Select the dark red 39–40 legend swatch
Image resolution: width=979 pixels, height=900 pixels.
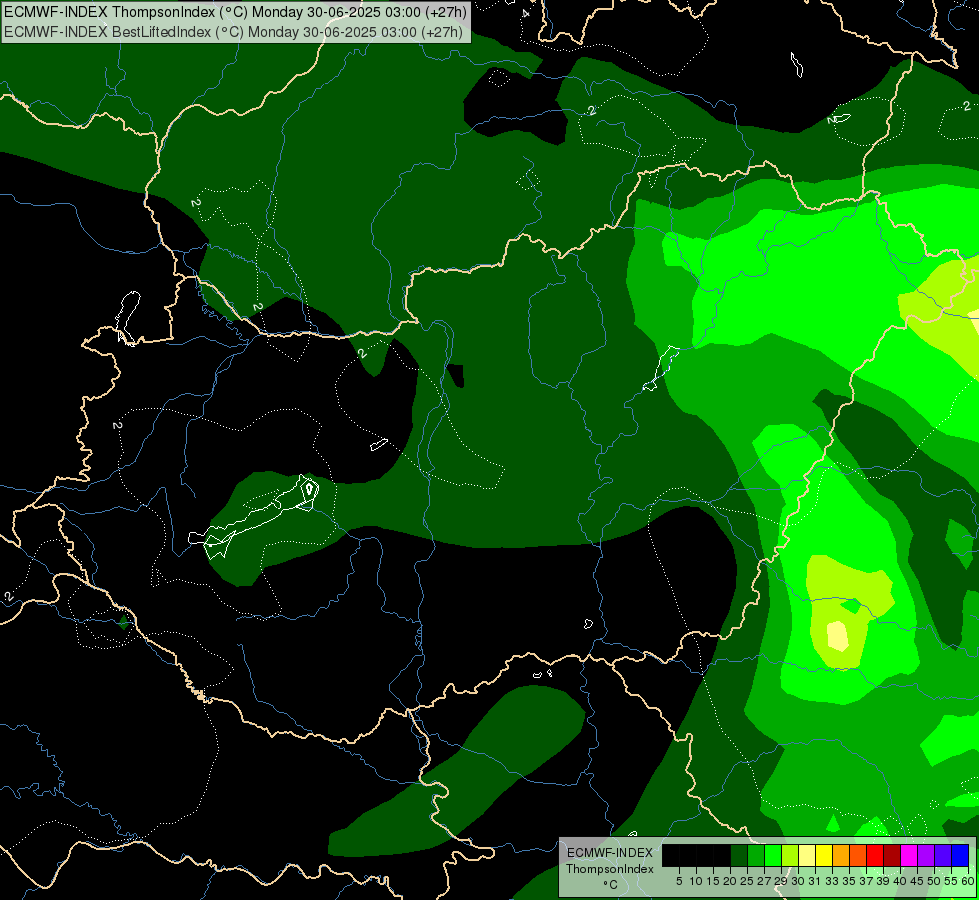(x=892, y=855)
